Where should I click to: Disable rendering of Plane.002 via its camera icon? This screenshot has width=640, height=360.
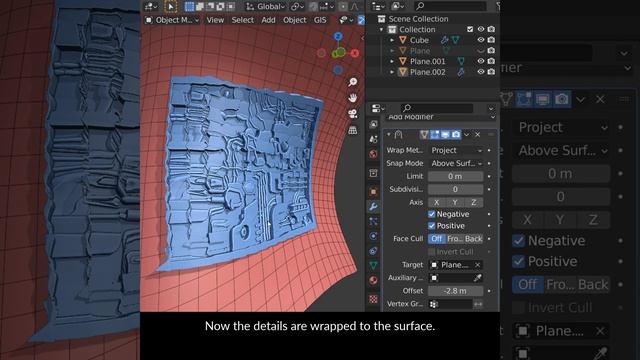coord(491,72)
